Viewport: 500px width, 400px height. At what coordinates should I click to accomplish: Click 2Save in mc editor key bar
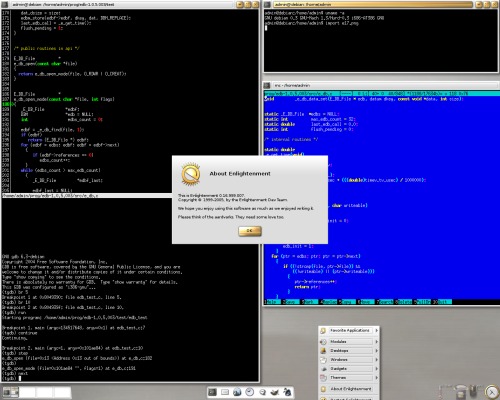[x=290, y=302]
